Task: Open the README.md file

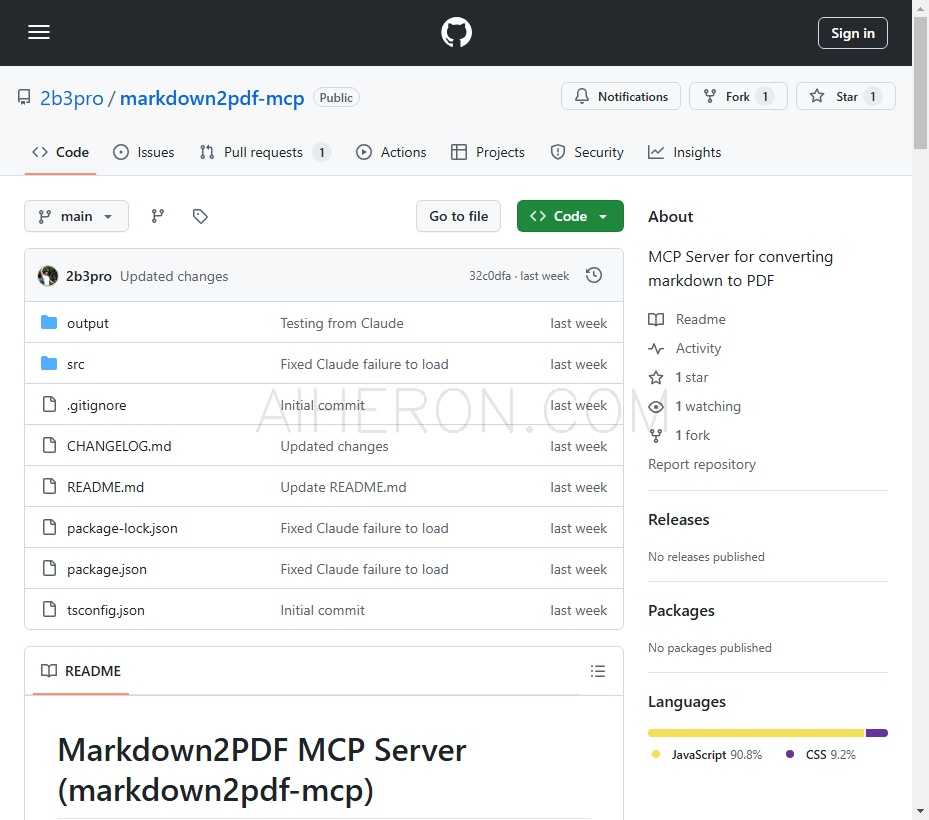Action: [105, 487]
